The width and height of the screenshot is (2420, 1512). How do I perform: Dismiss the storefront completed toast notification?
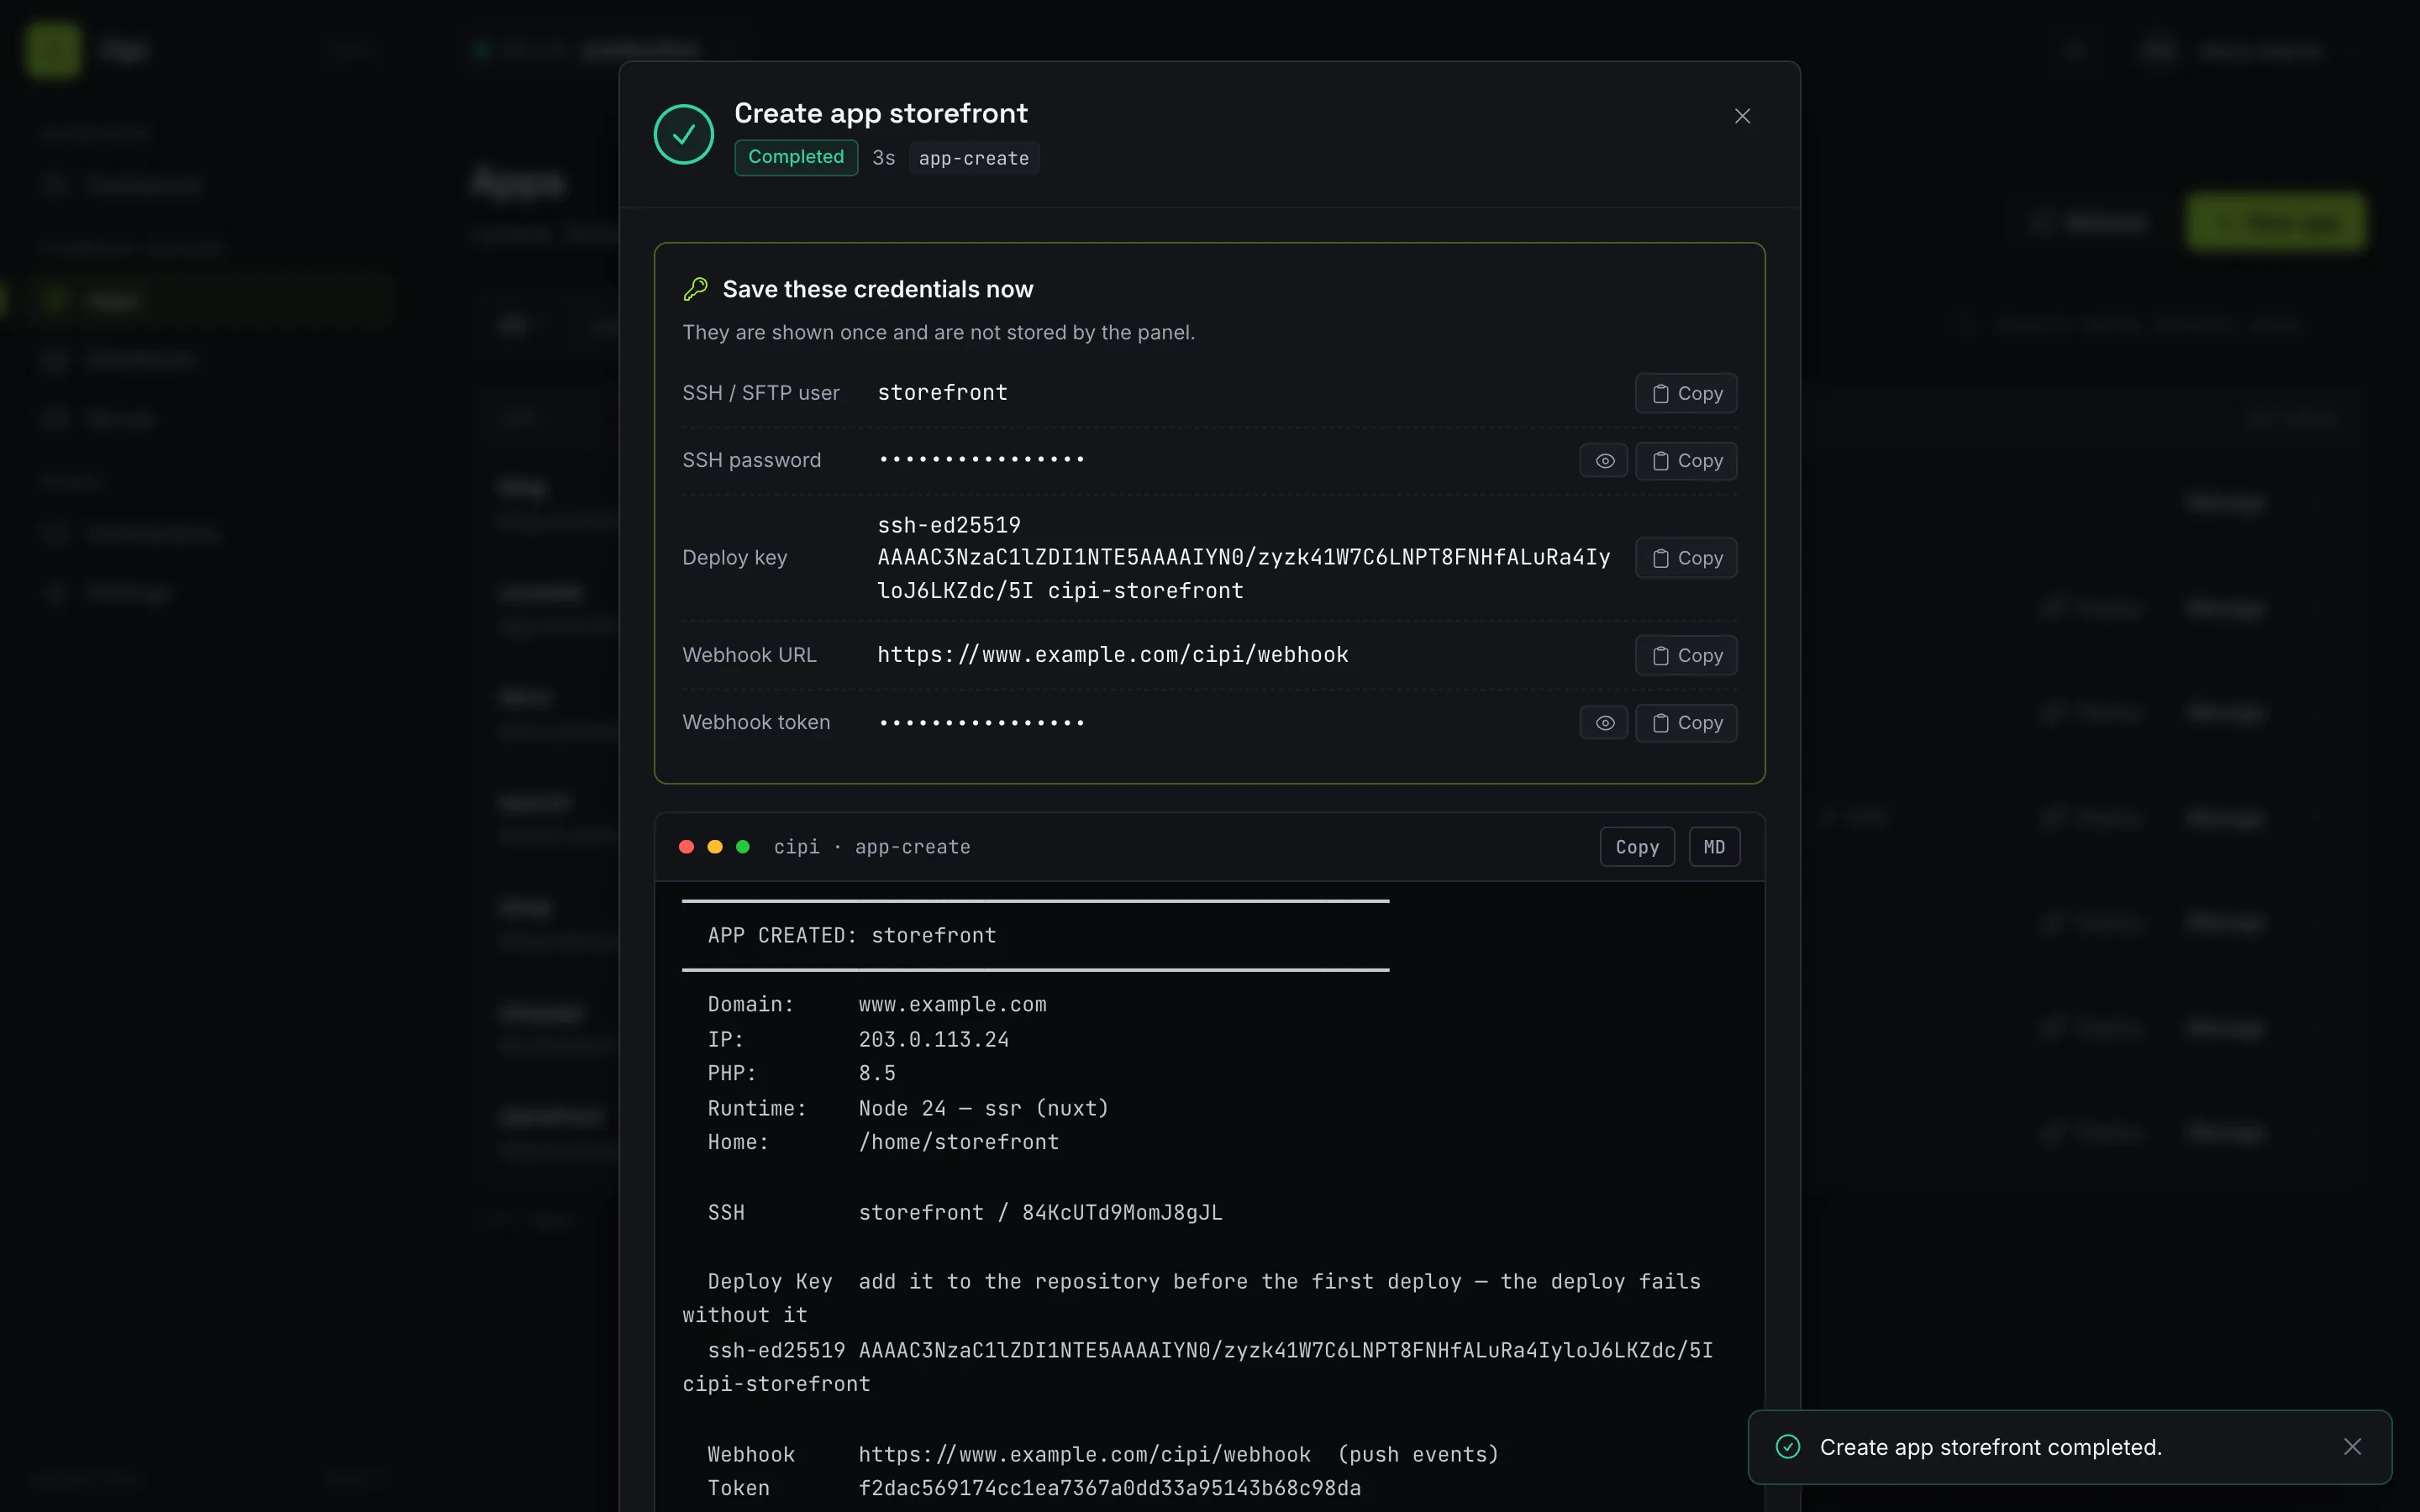coord(2352,1447)
